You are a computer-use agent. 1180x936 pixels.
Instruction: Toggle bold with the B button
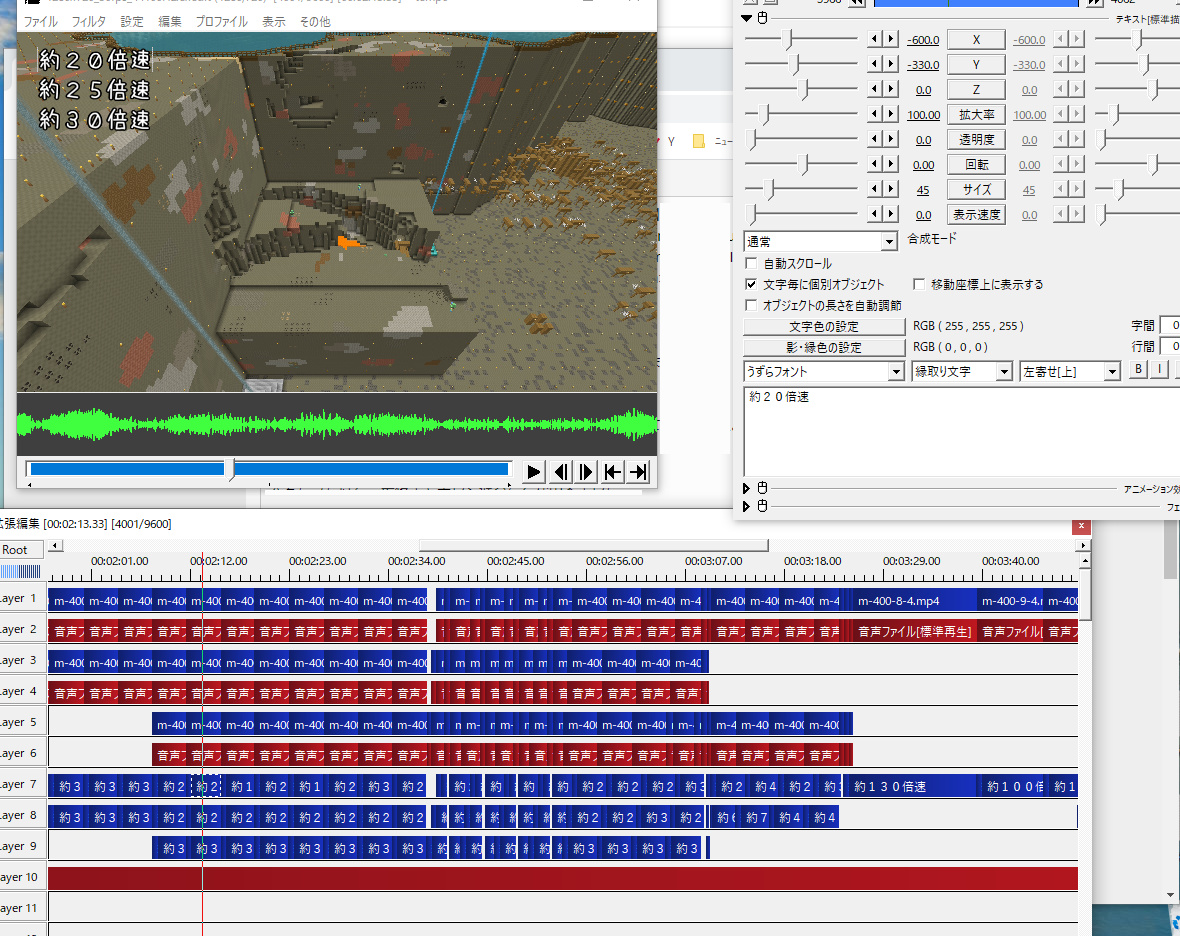pyautogui.click(x=1139, y=369)
